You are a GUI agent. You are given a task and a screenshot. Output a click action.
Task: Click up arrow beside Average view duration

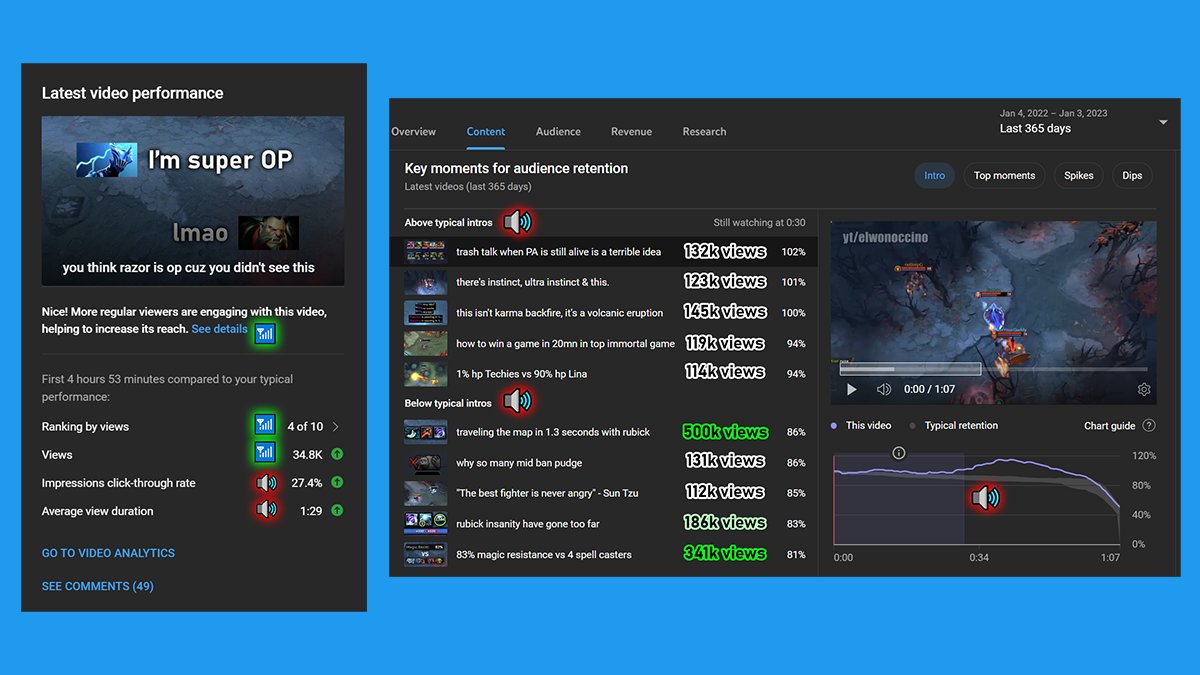337,510
